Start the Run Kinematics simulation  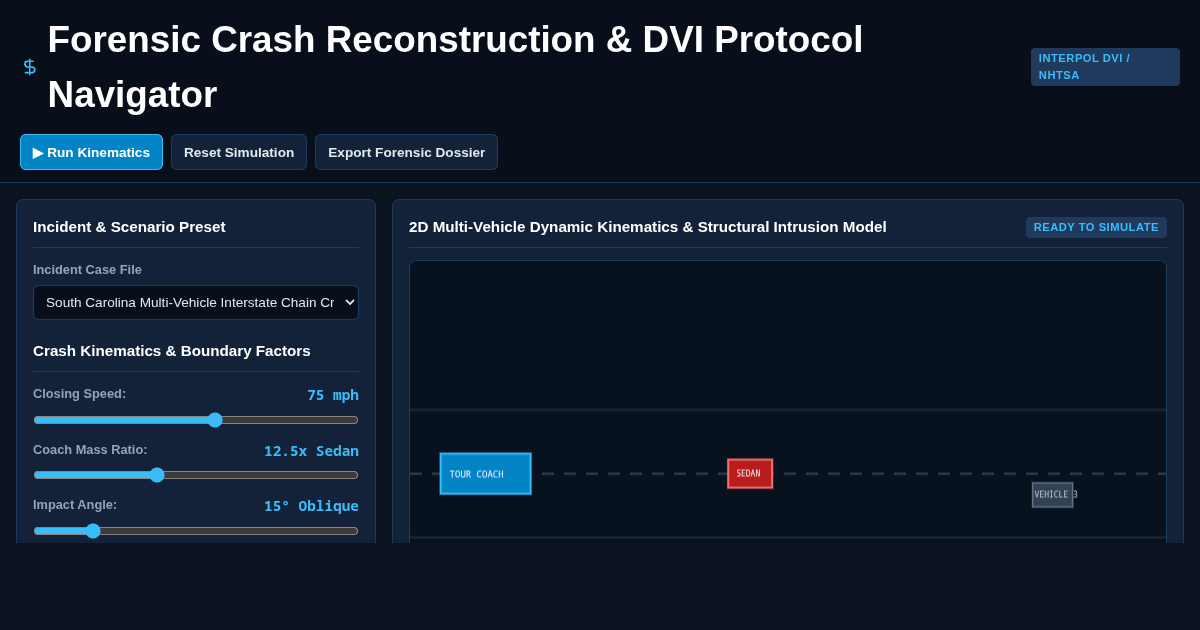click(x=91, y=152)
